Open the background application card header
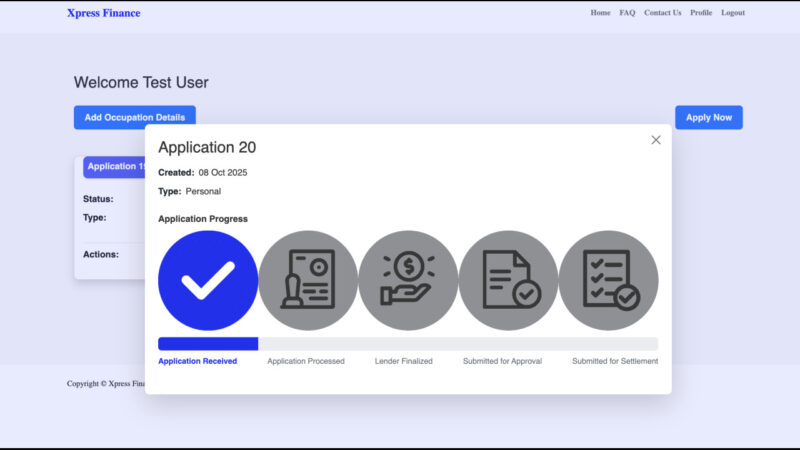 pos(114,167)
